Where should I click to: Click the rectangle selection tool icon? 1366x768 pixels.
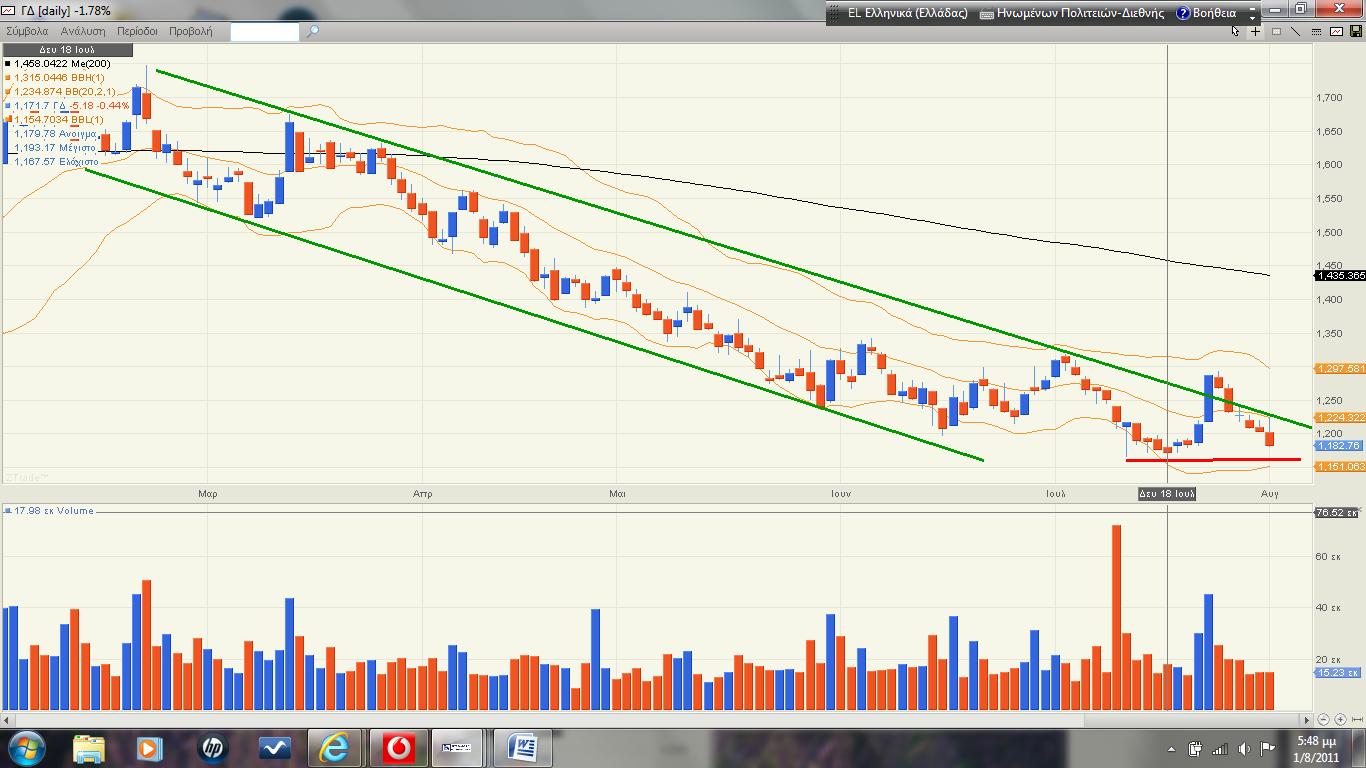1276,31
